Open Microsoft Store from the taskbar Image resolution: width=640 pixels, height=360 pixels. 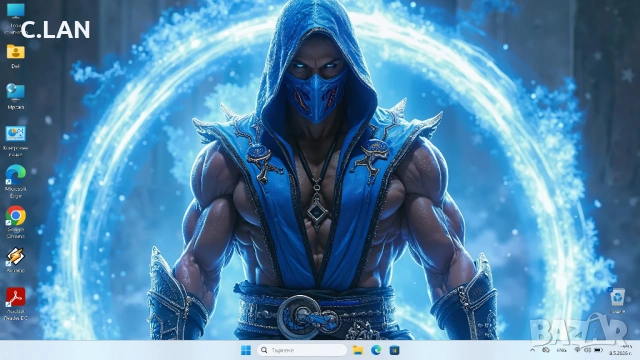(x=394, y=350)
